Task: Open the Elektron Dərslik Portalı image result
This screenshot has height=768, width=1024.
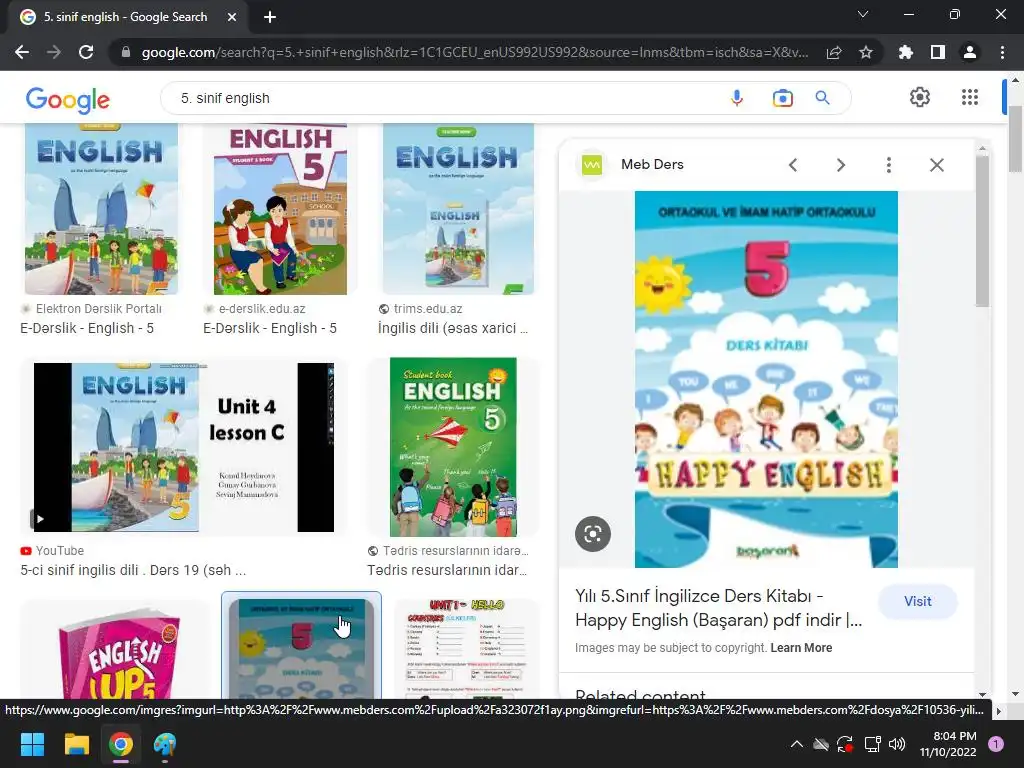Action: pos(101,209)
